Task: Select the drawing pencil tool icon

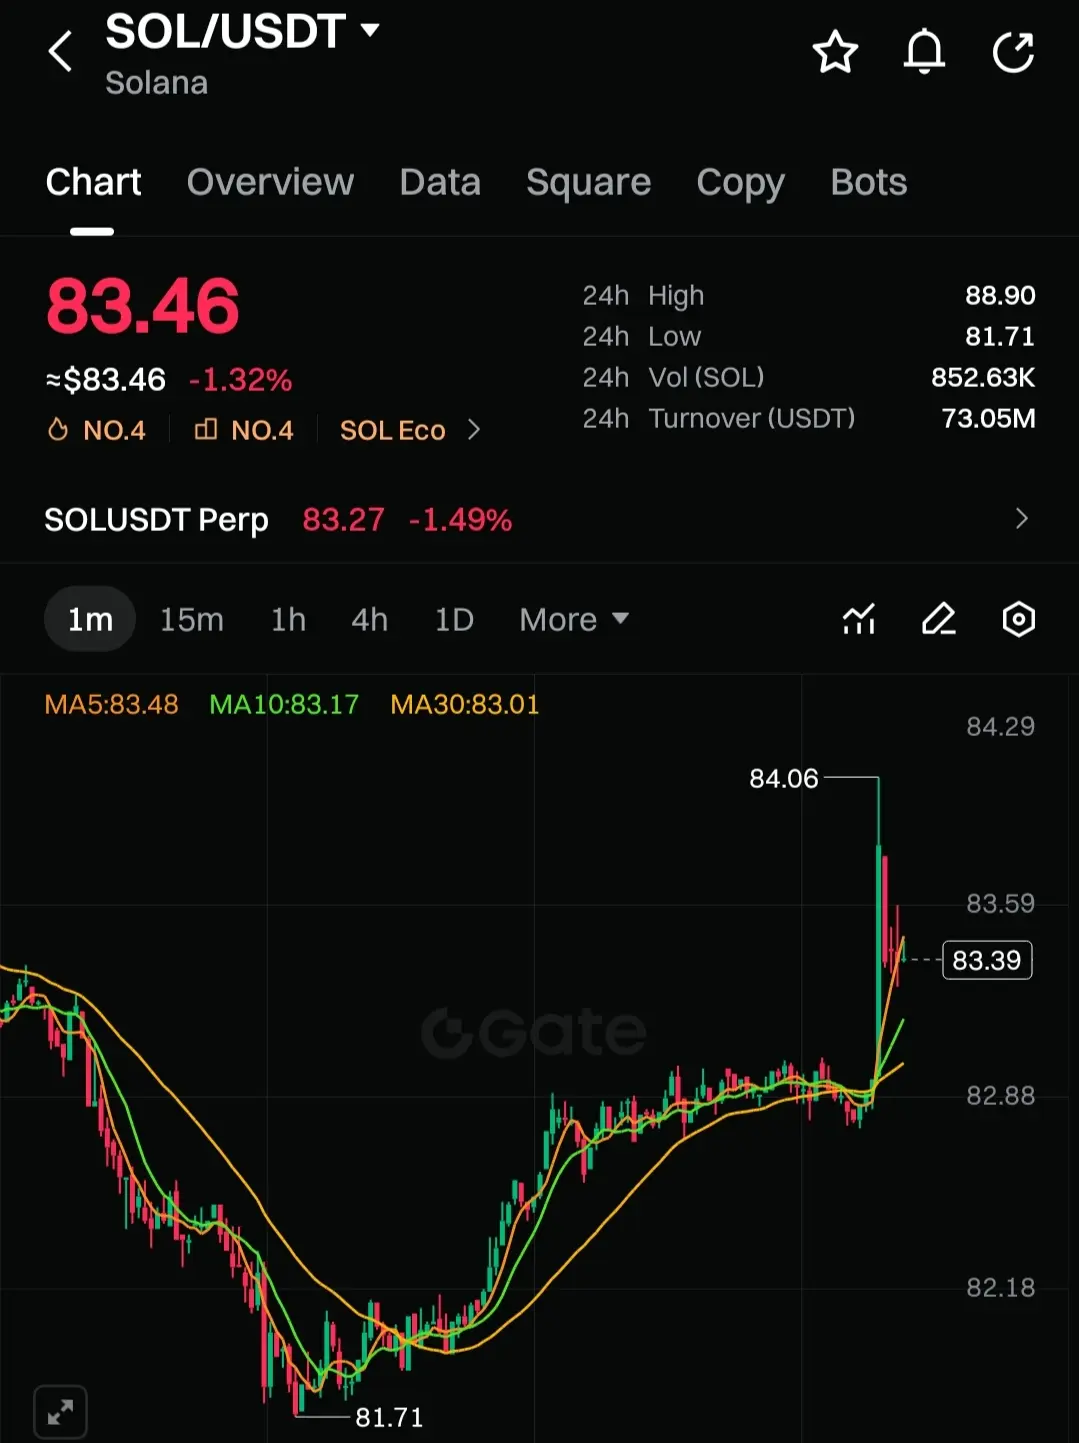Action: point(939,620)
